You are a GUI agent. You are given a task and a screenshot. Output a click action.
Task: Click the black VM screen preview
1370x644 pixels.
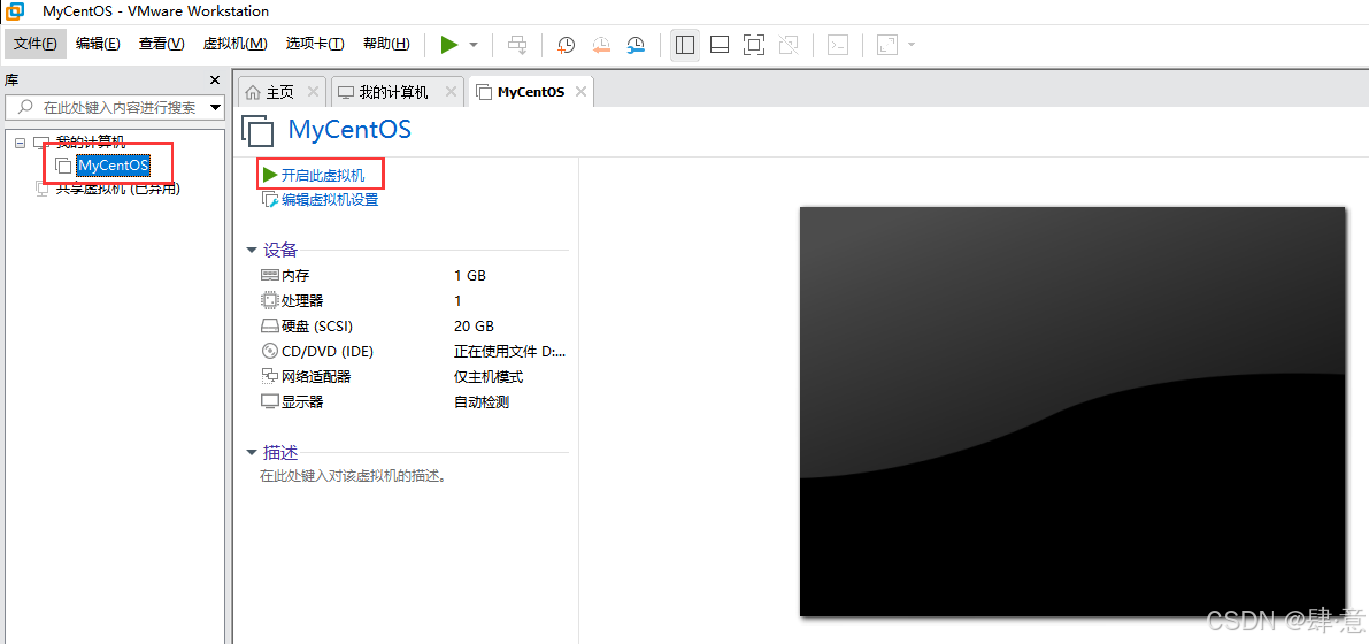click(1073, 411)
